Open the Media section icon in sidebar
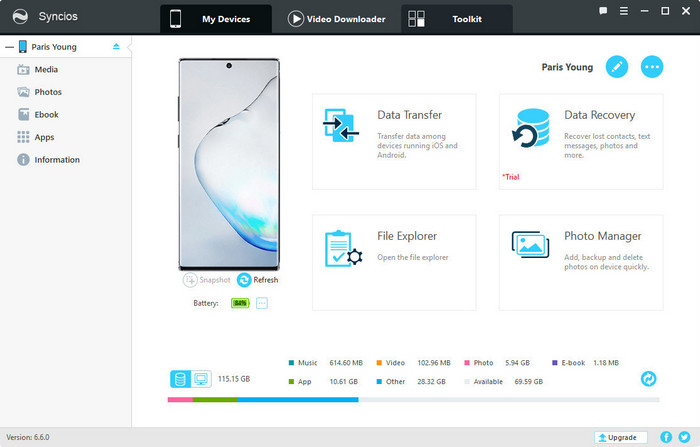Image resolution: width=700 pixels, height=447 pixels. [23, 70]
